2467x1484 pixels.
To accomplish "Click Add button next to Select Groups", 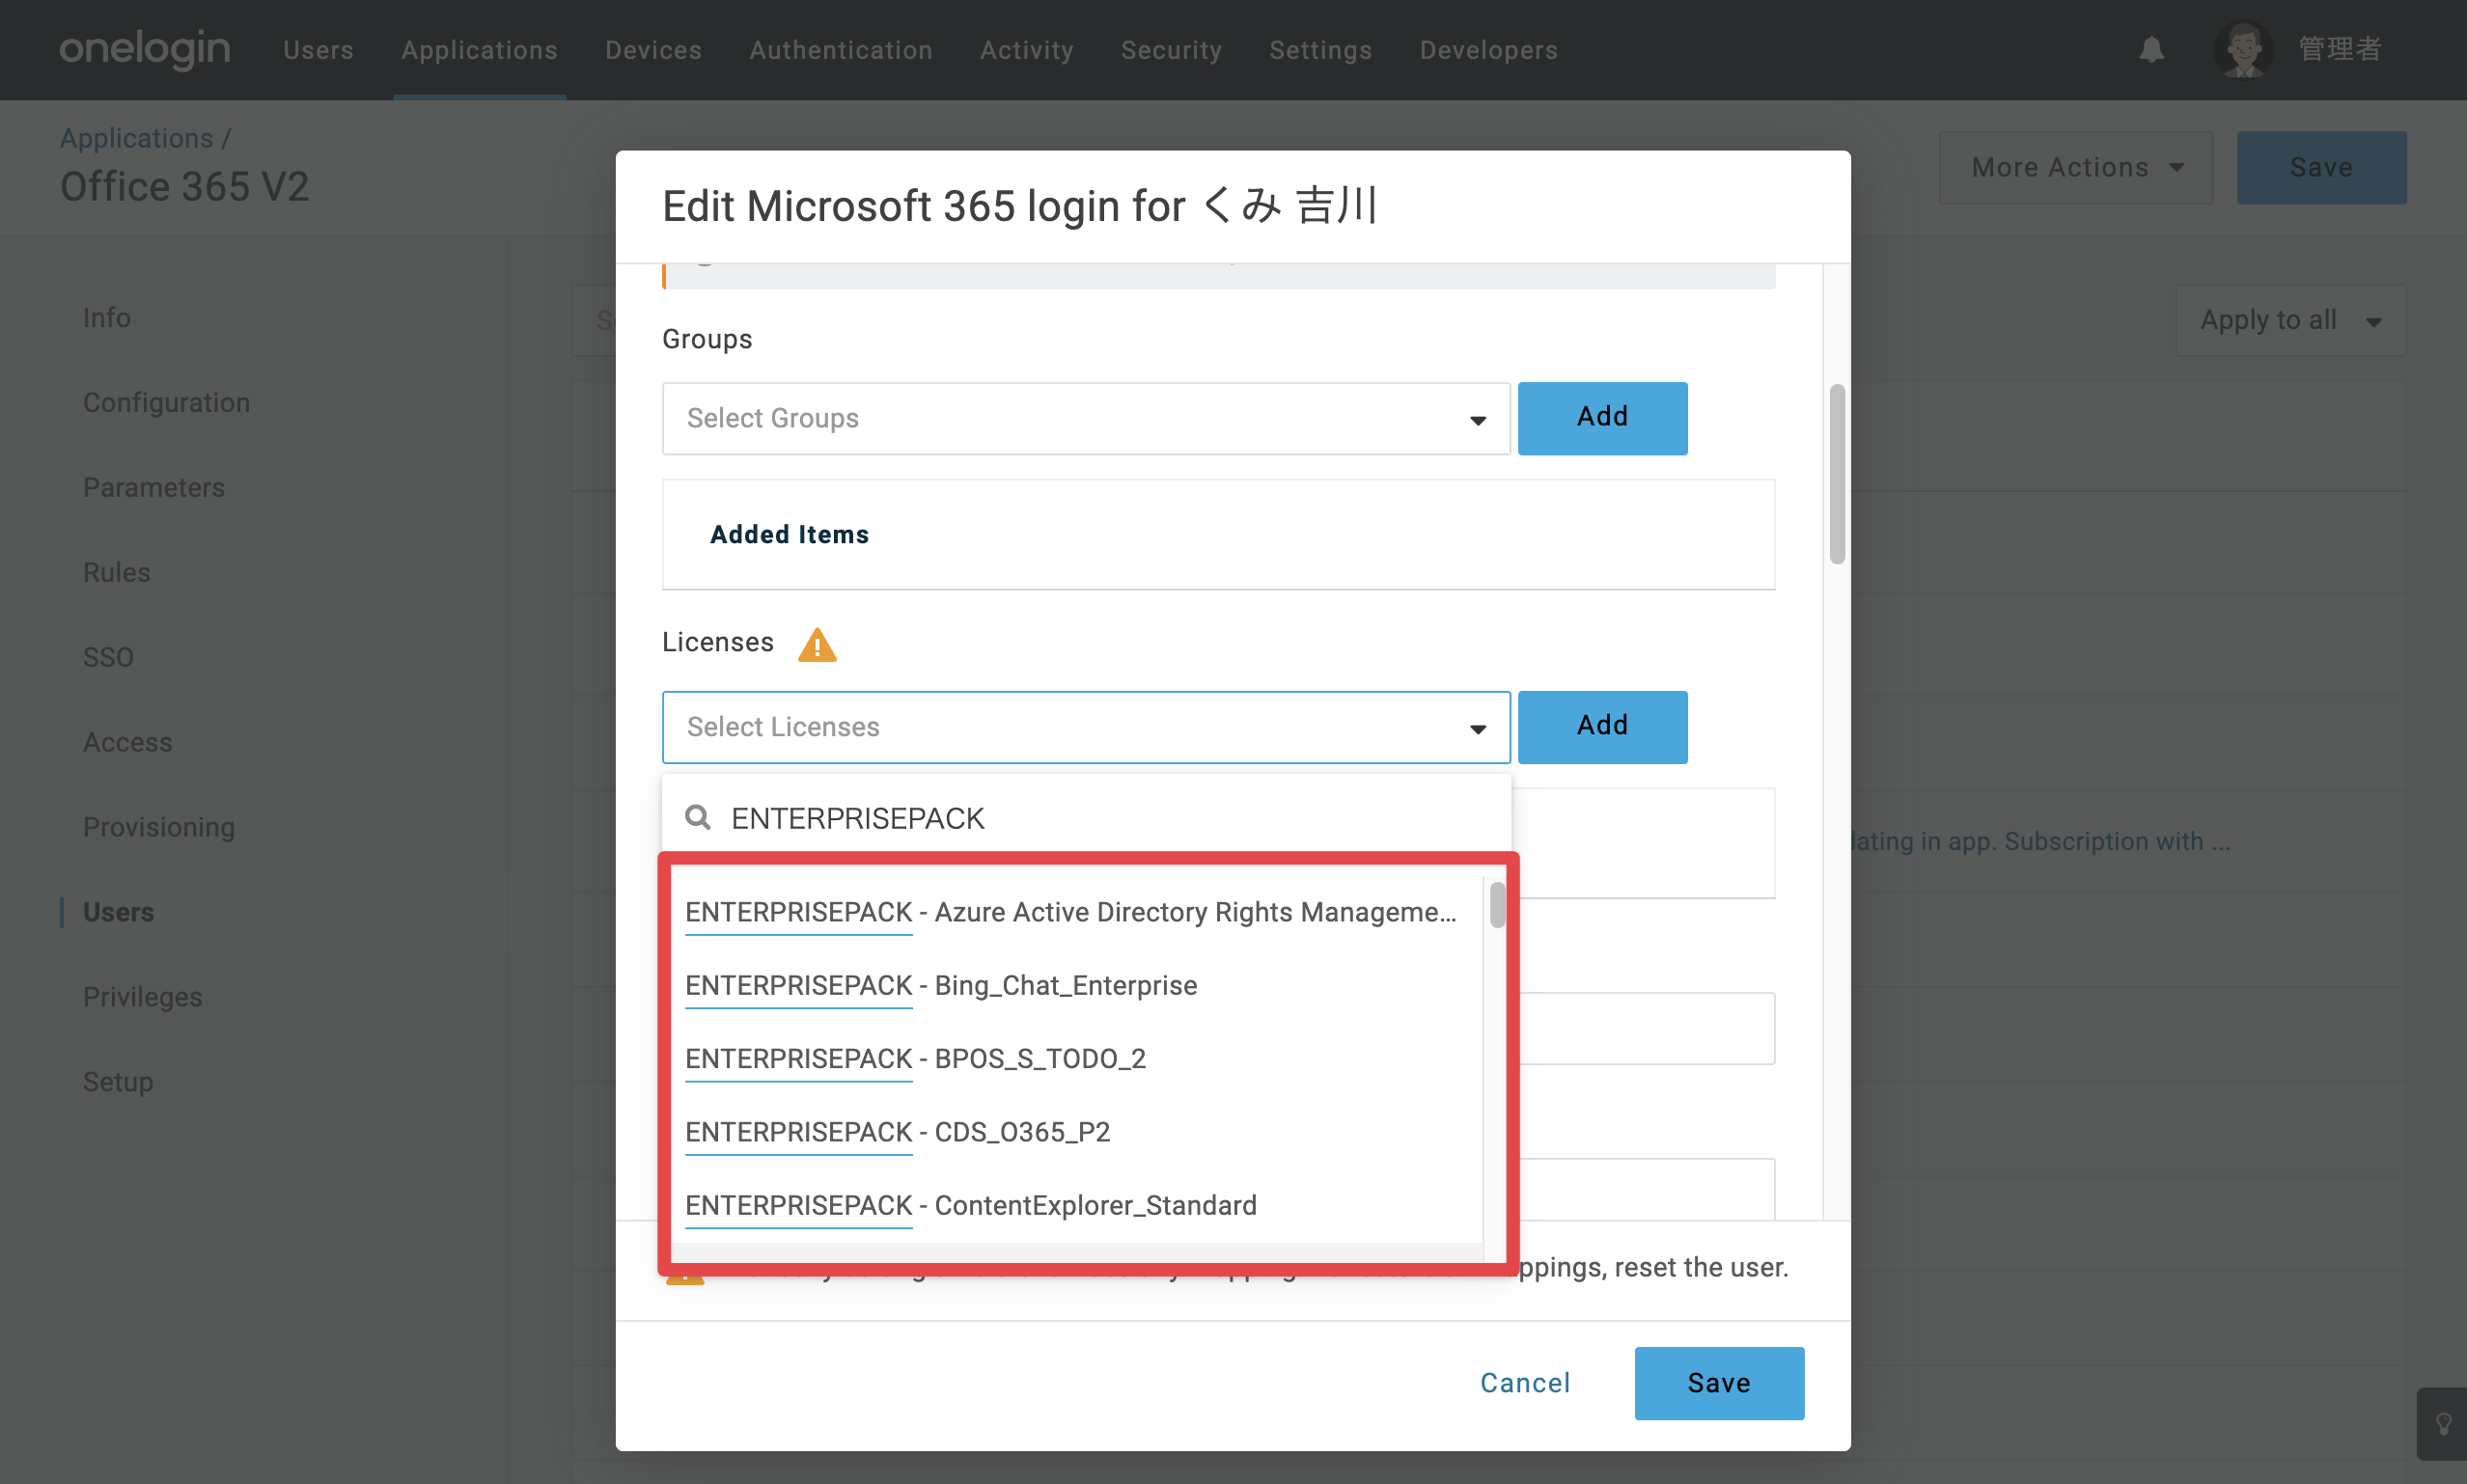I will click(x=1602, y=419).
